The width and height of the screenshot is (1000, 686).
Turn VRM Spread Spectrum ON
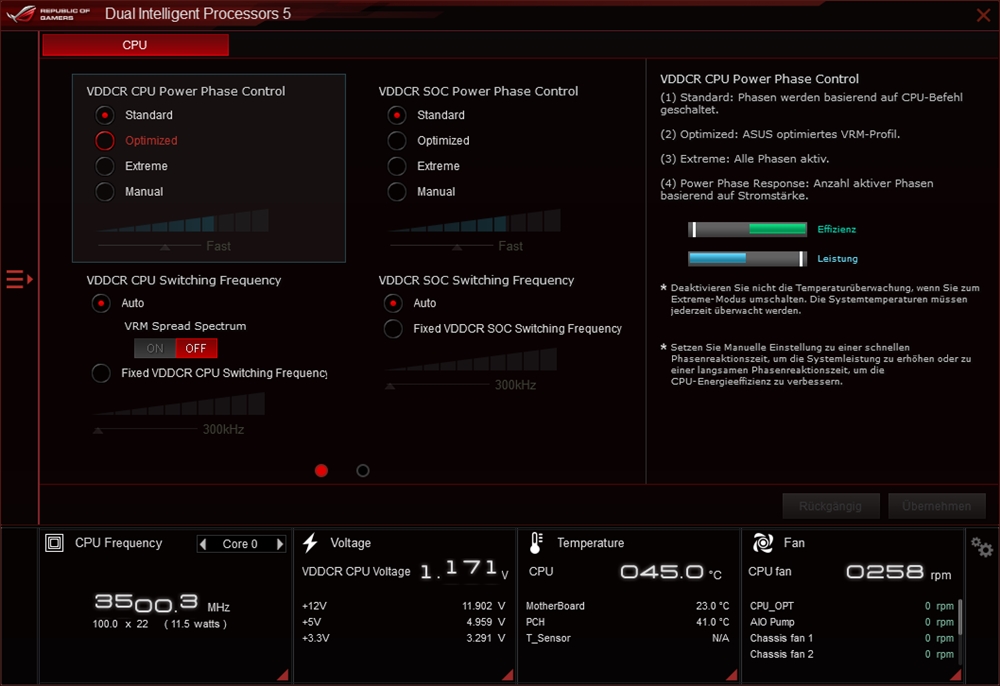155,349
